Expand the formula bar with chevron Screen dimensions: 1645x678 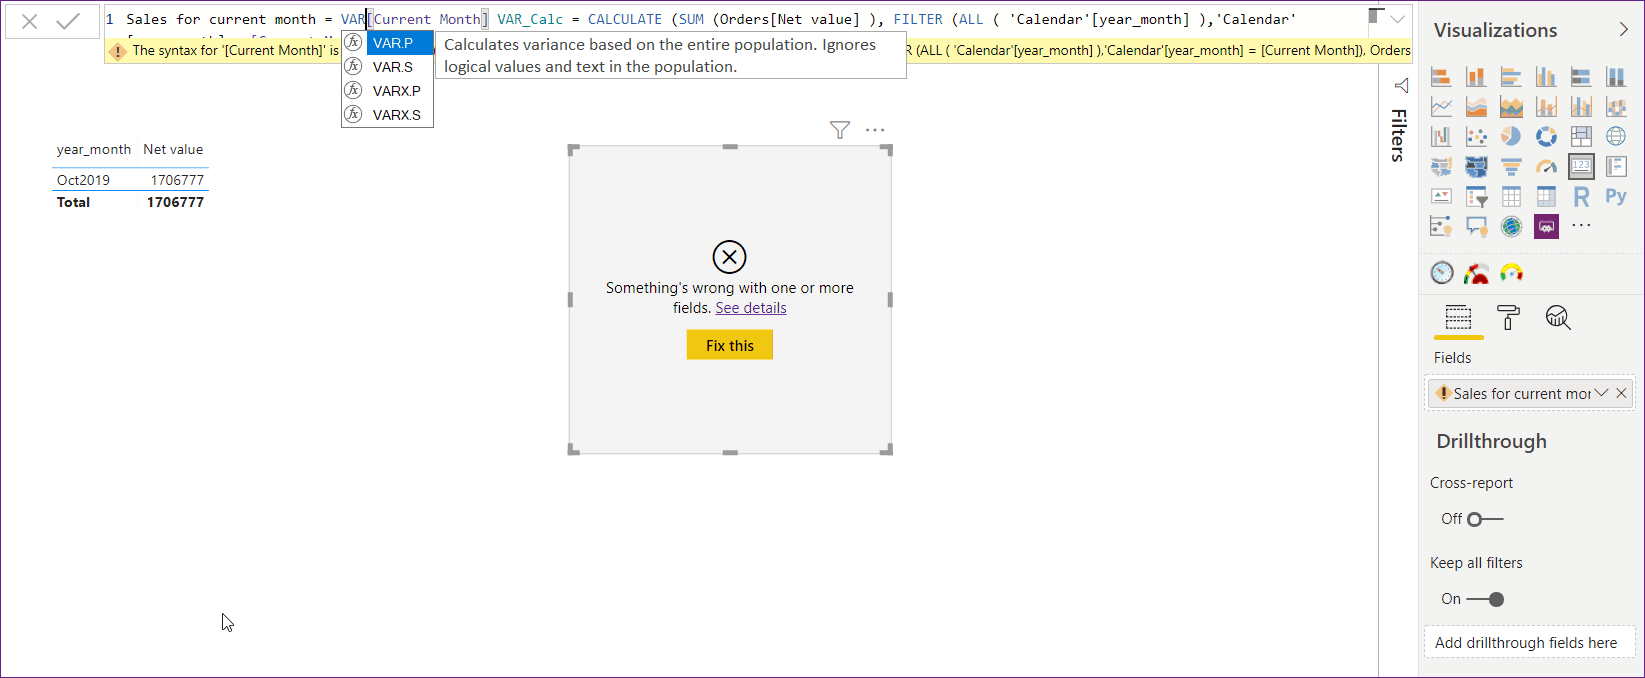(x=1397, y=20)
